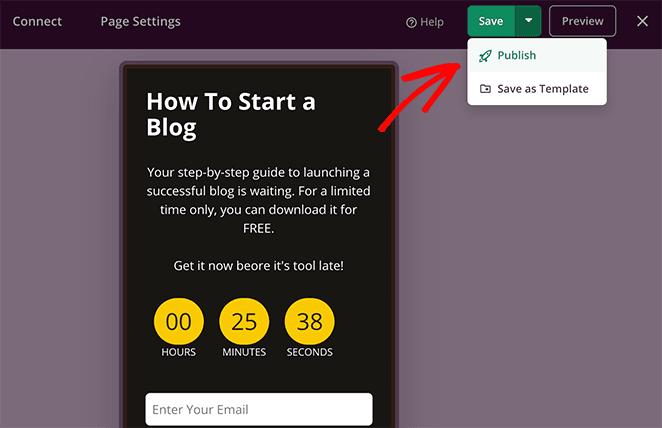Toggle the Save dropdown arrow
This screenshot has width=662, height=428.
pos(528,21)
